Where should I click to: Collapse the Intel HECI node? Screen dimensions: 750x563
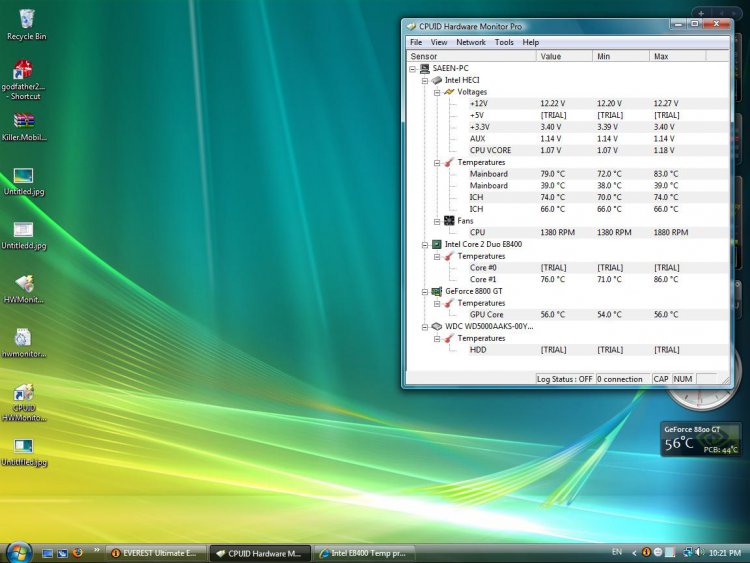point(425,81)
